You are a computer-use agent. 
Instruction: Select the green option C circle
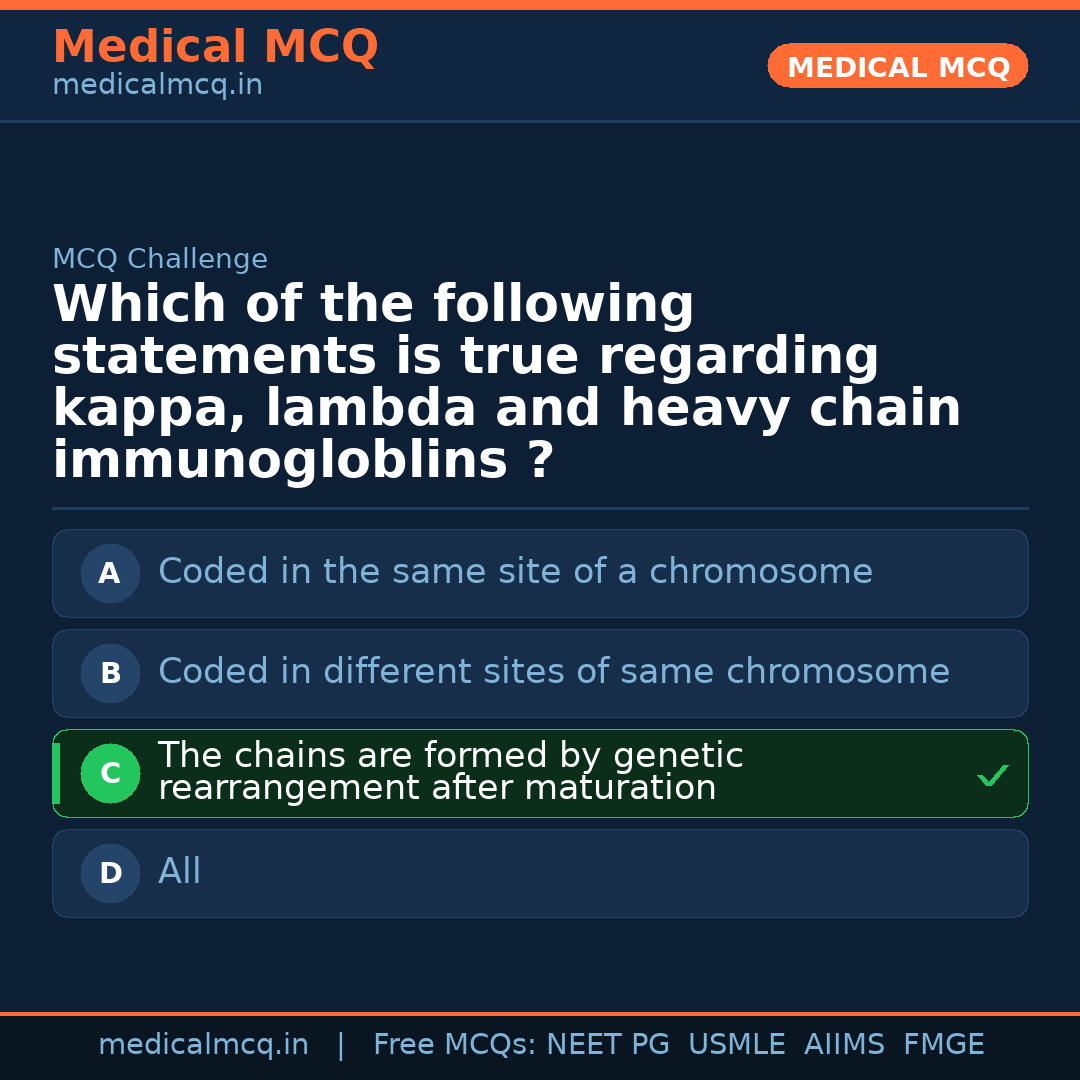coord(110,773)
